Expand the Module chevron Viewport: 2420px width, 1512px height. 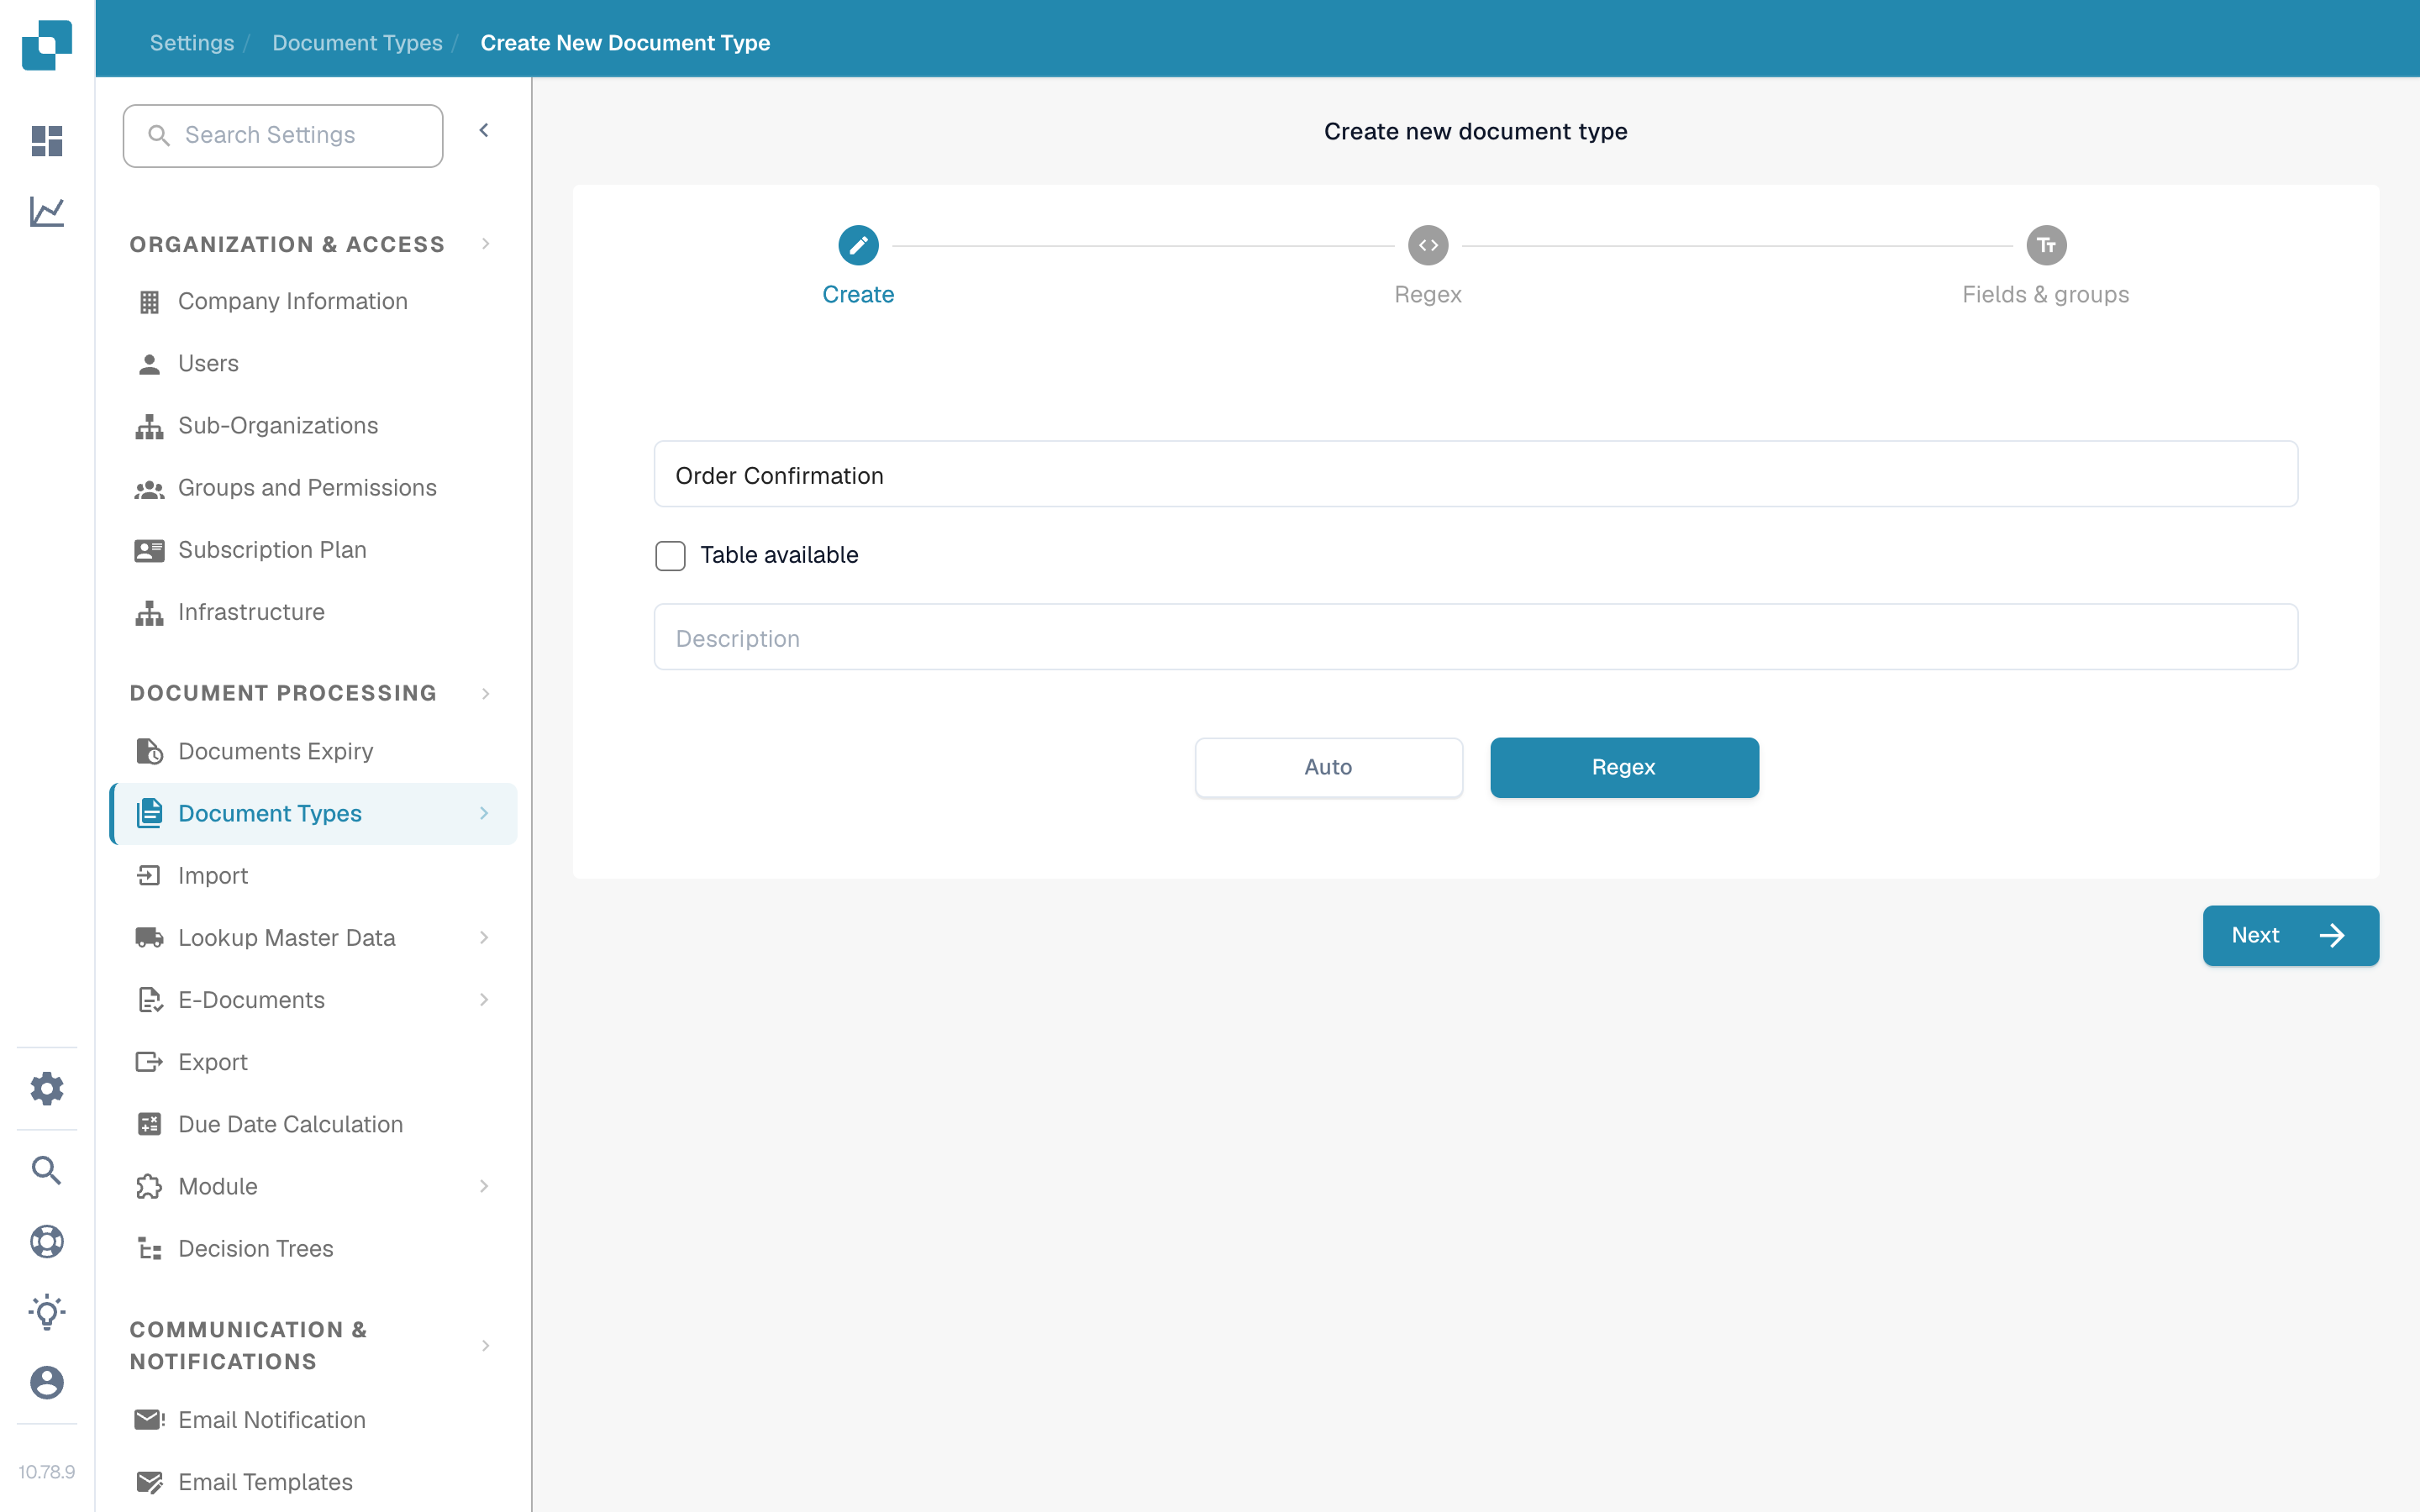(484, 1186)
